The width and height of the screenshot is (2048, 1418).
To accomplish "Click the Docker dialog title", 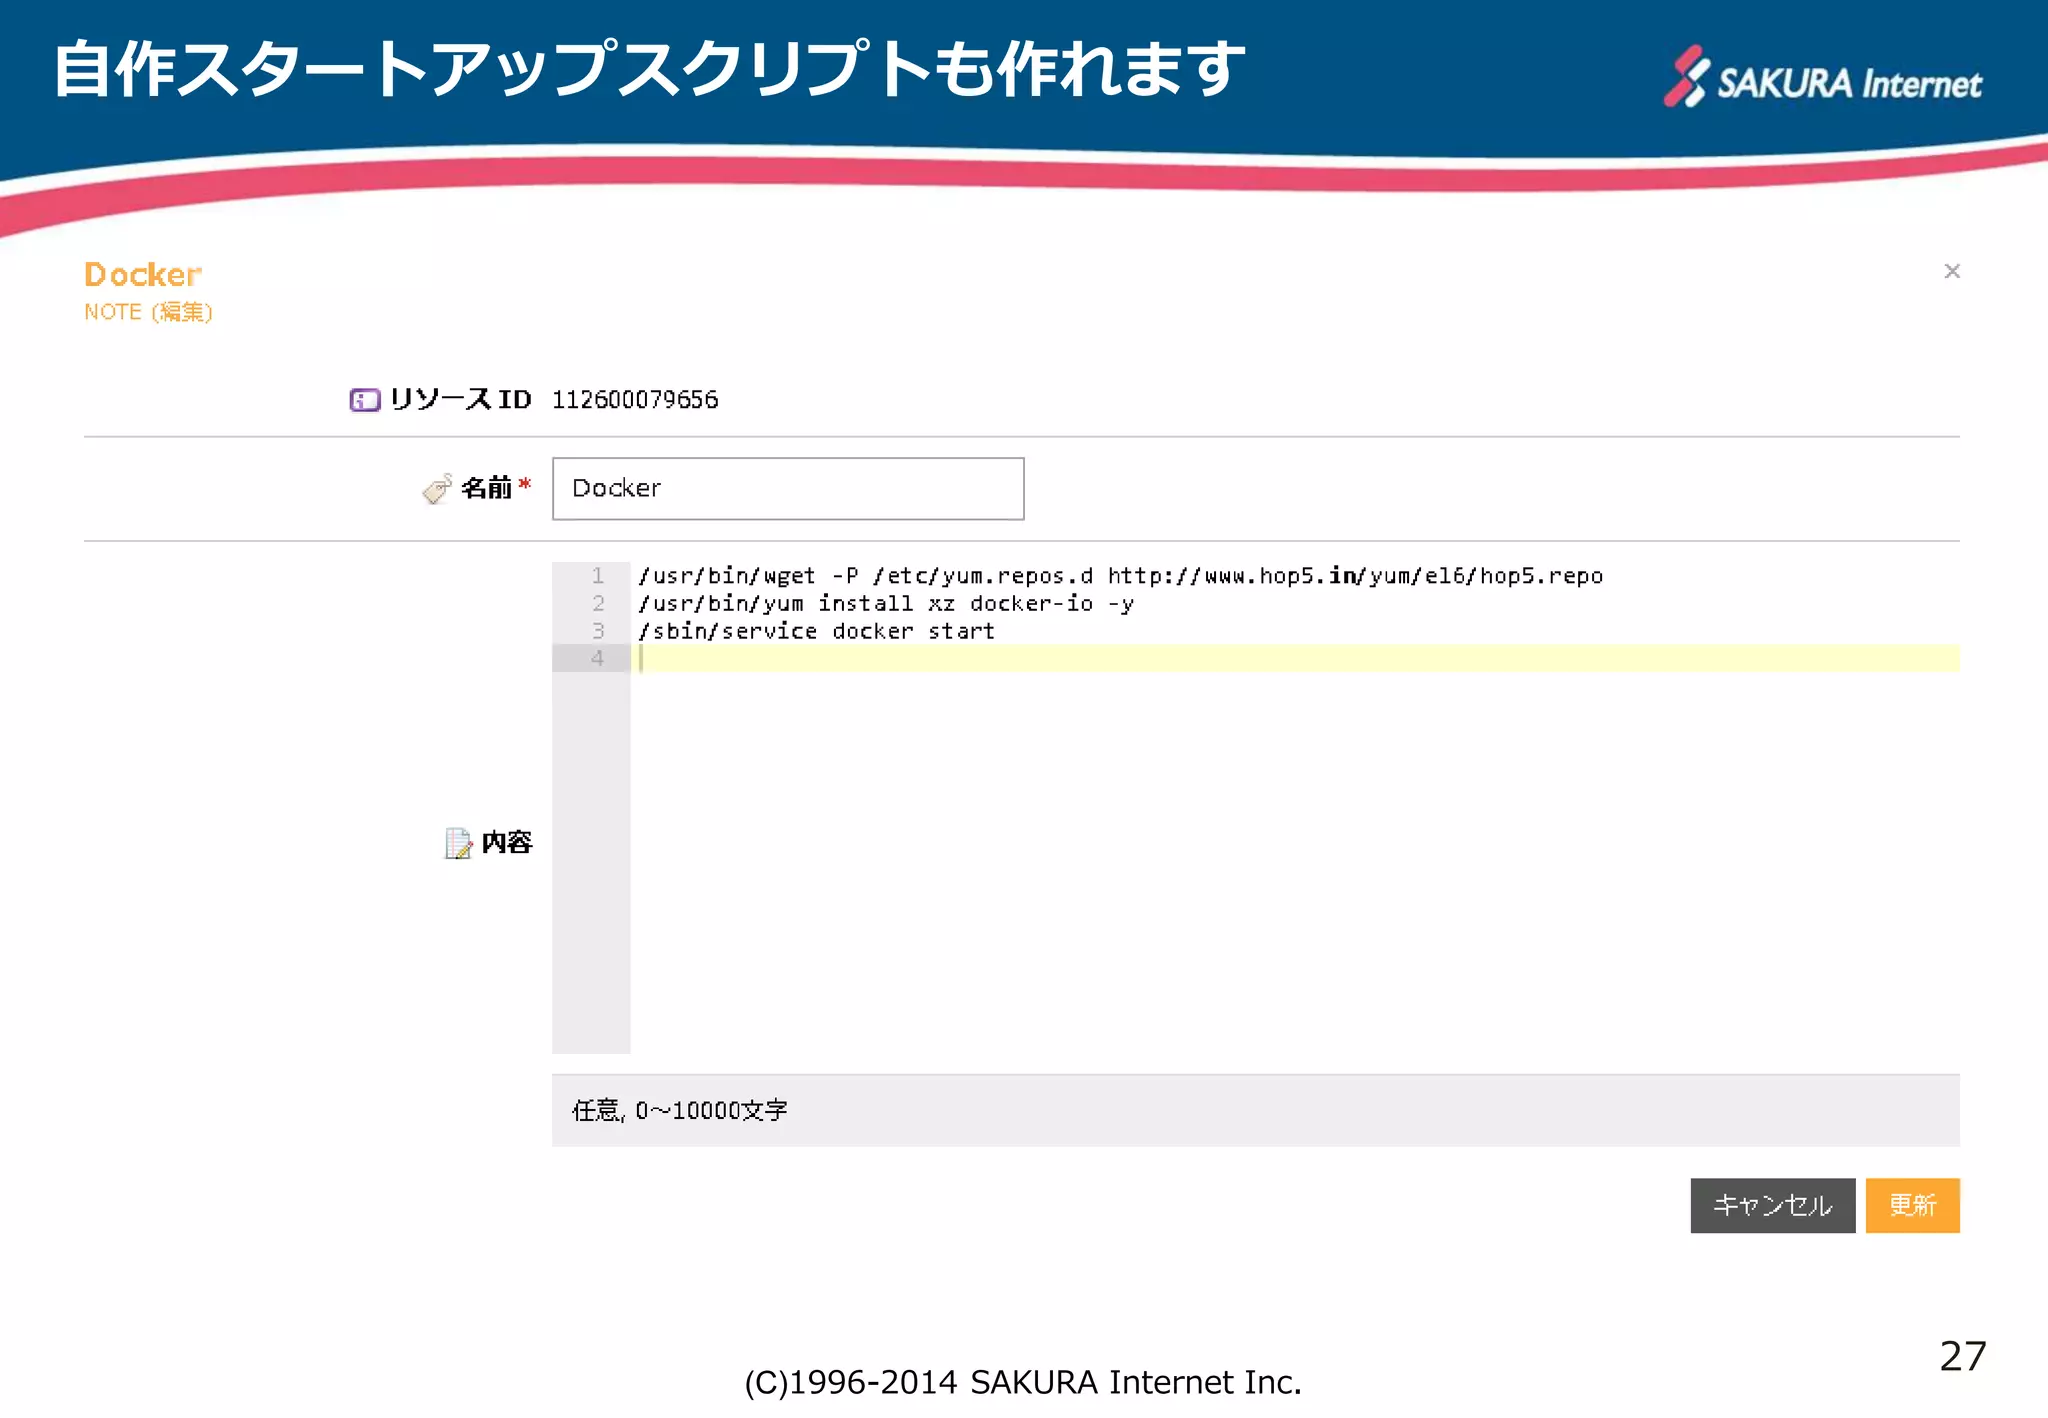I will tap(143, 274).
